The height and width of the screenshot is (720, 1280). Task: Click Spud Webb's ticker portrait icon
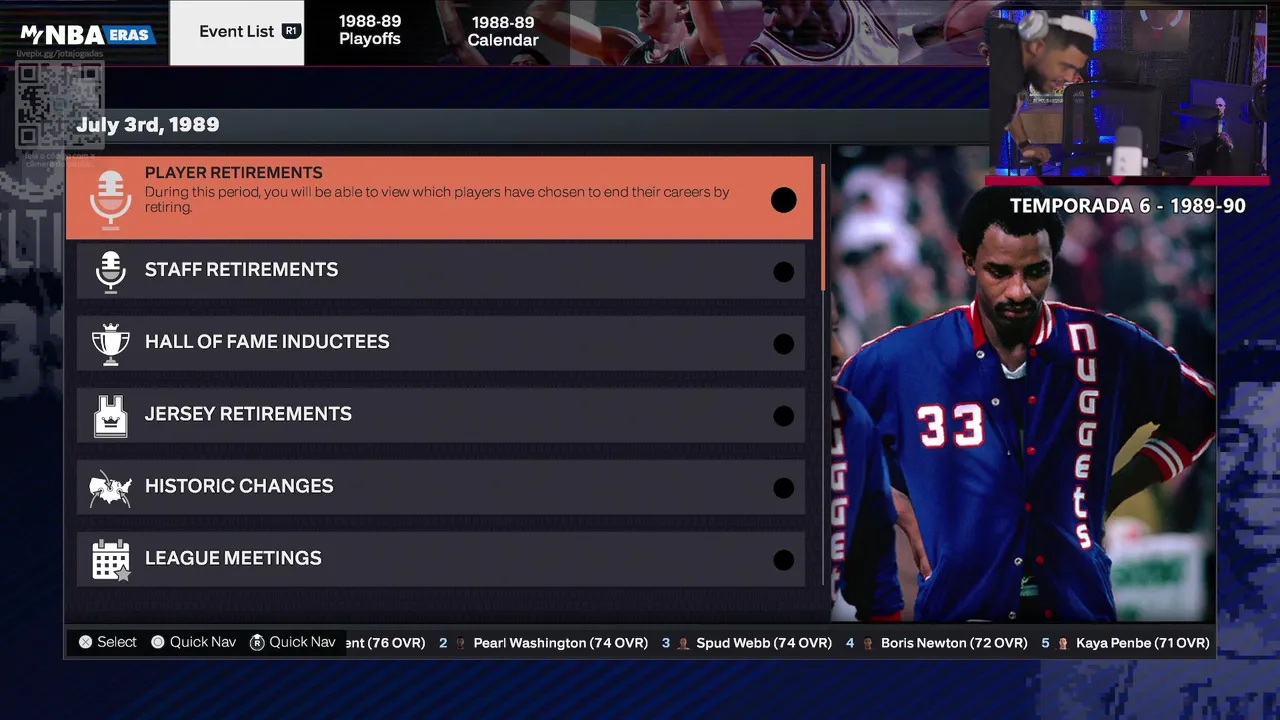(684, 643)
